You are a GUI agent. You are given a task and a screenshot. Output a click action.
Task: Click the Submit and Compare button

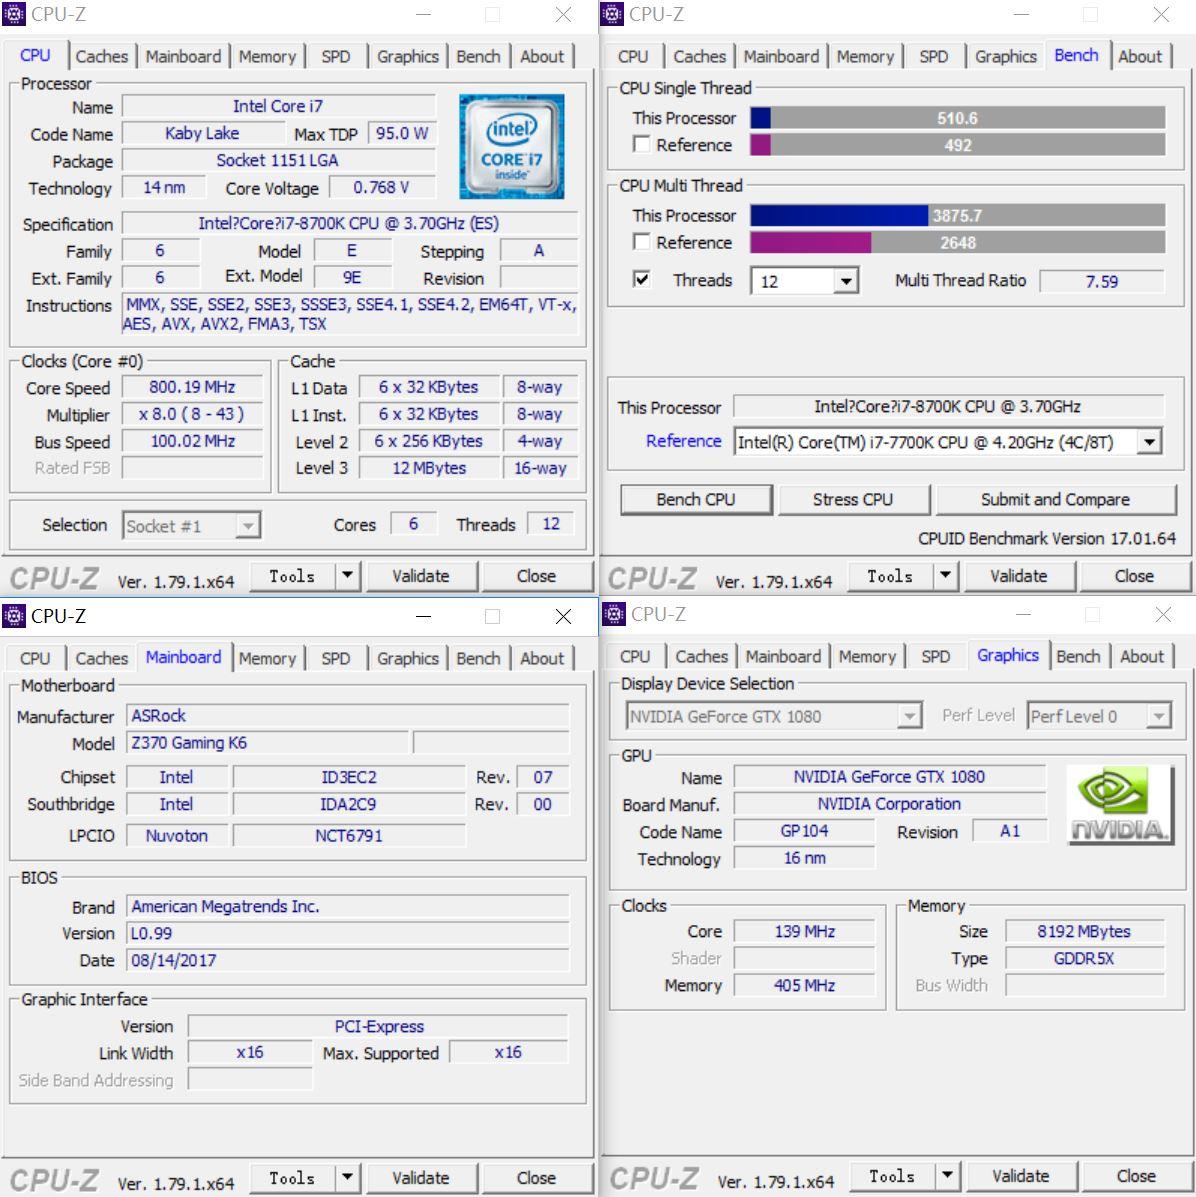coord(1055,499)
